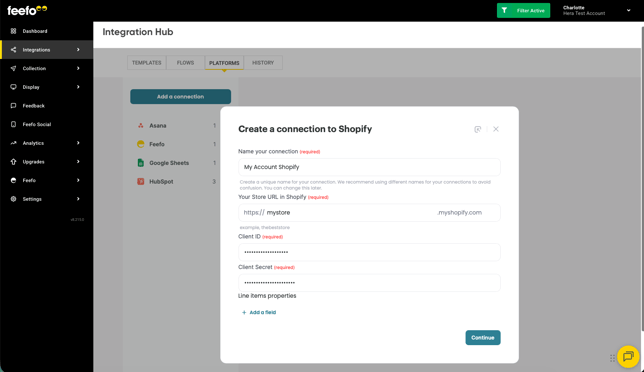644x372 pixels.
Task: Click the Analytics chart icon
Action: click(x=14, y=143)
